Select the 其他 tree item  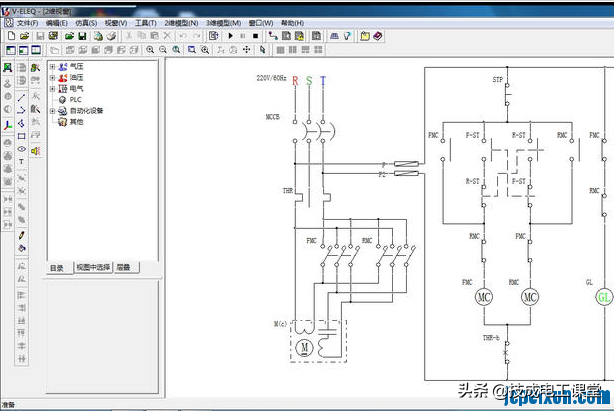tap(76, 122)
